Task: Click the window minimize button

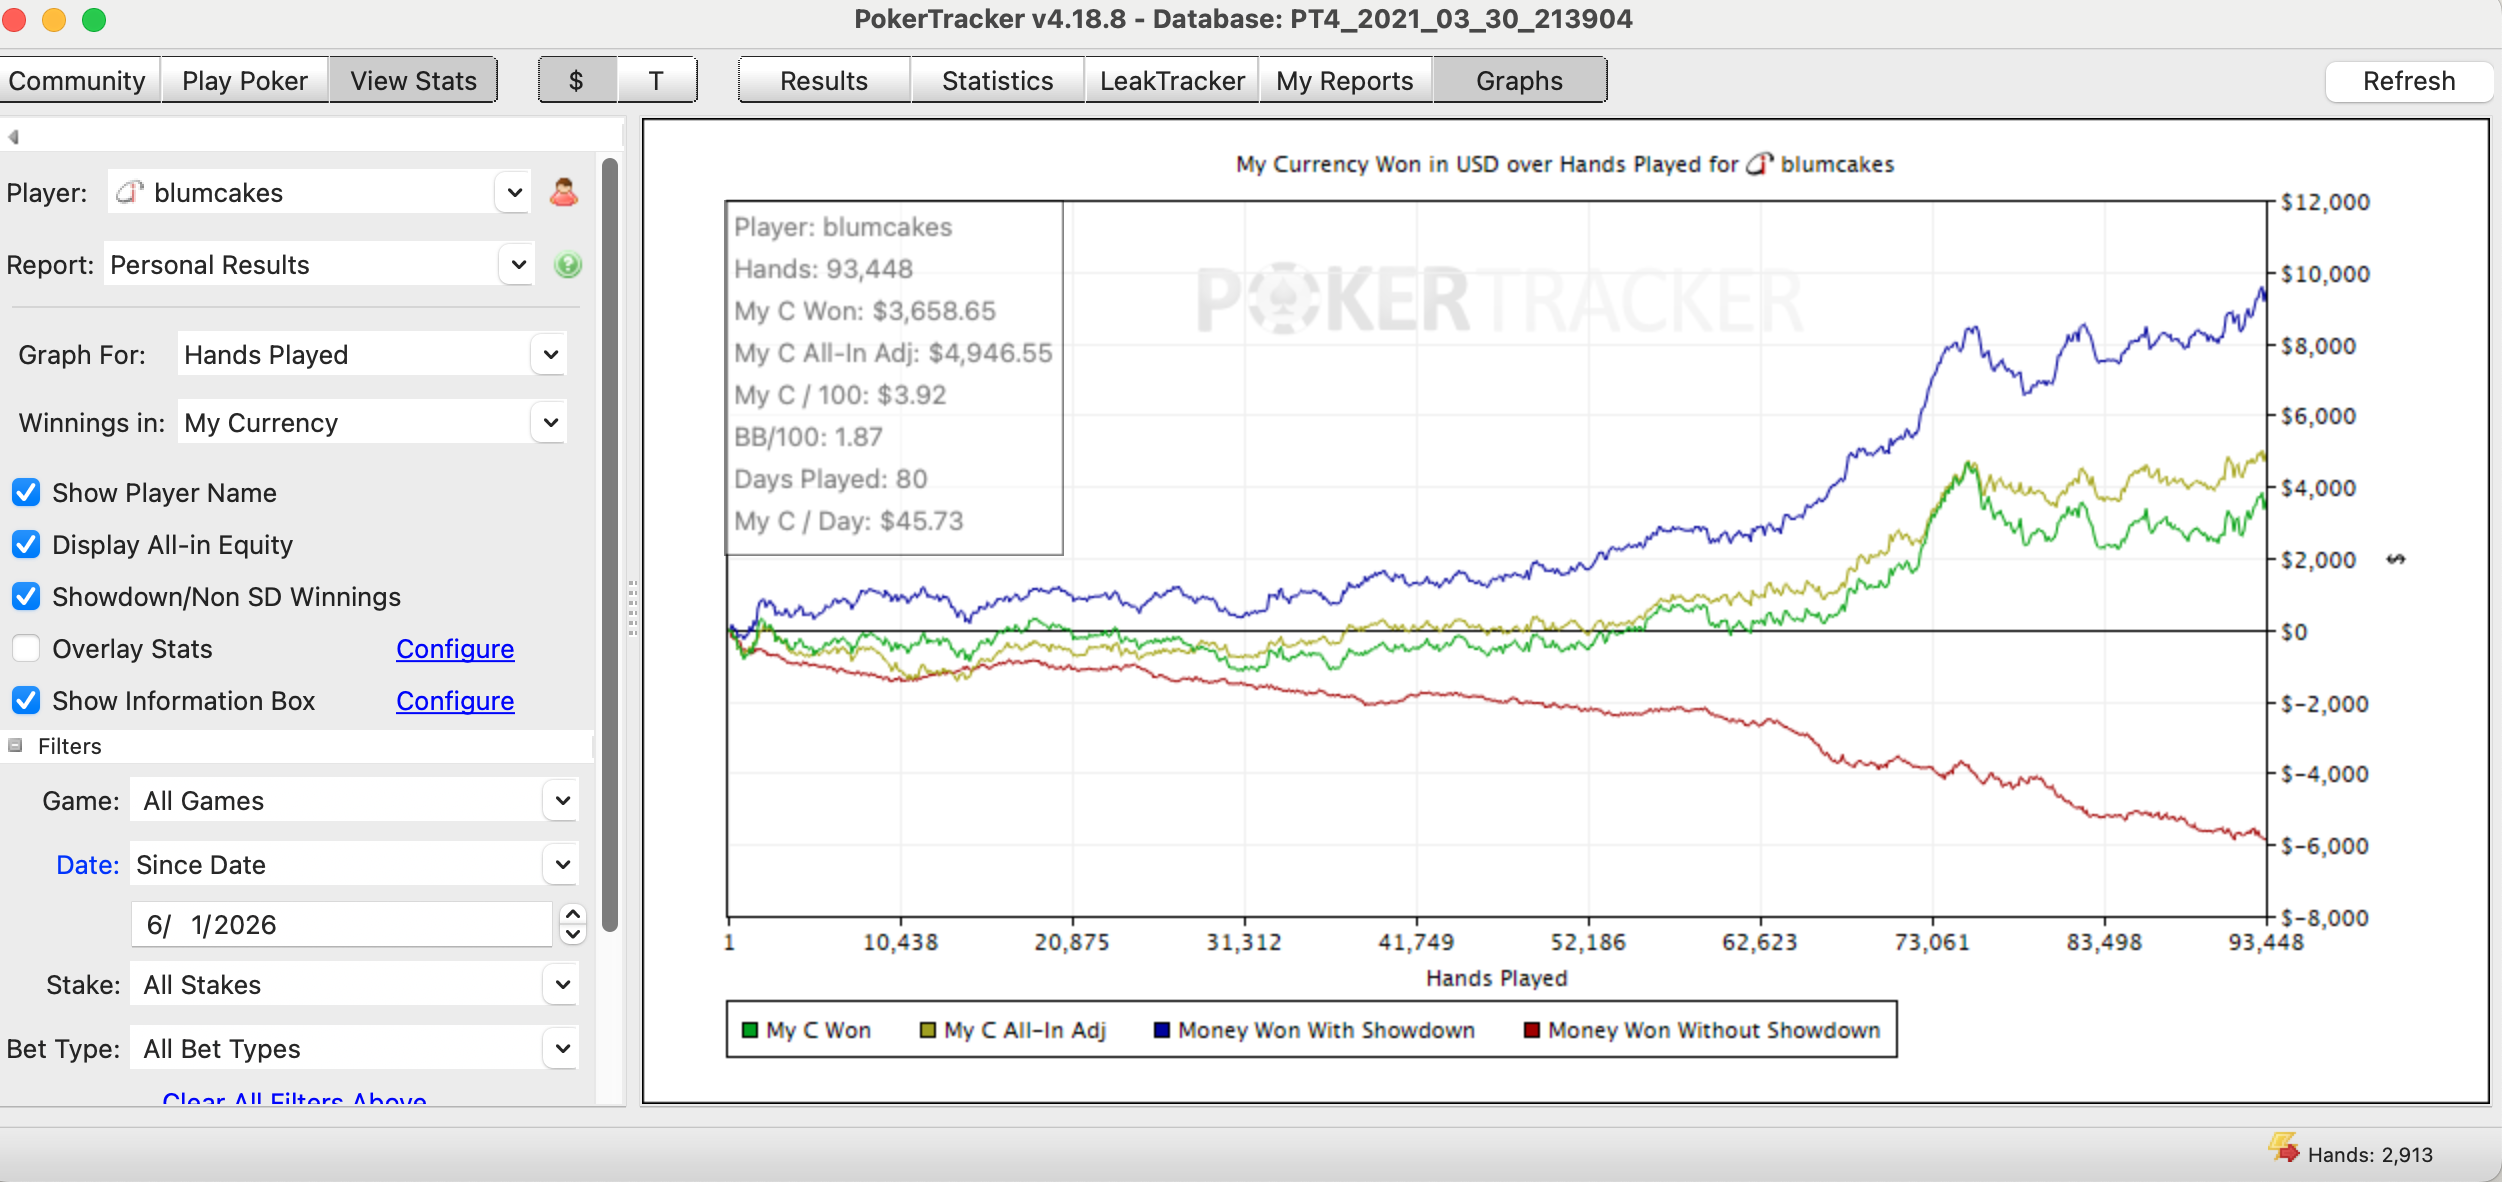Action: (x=54, y=19)
